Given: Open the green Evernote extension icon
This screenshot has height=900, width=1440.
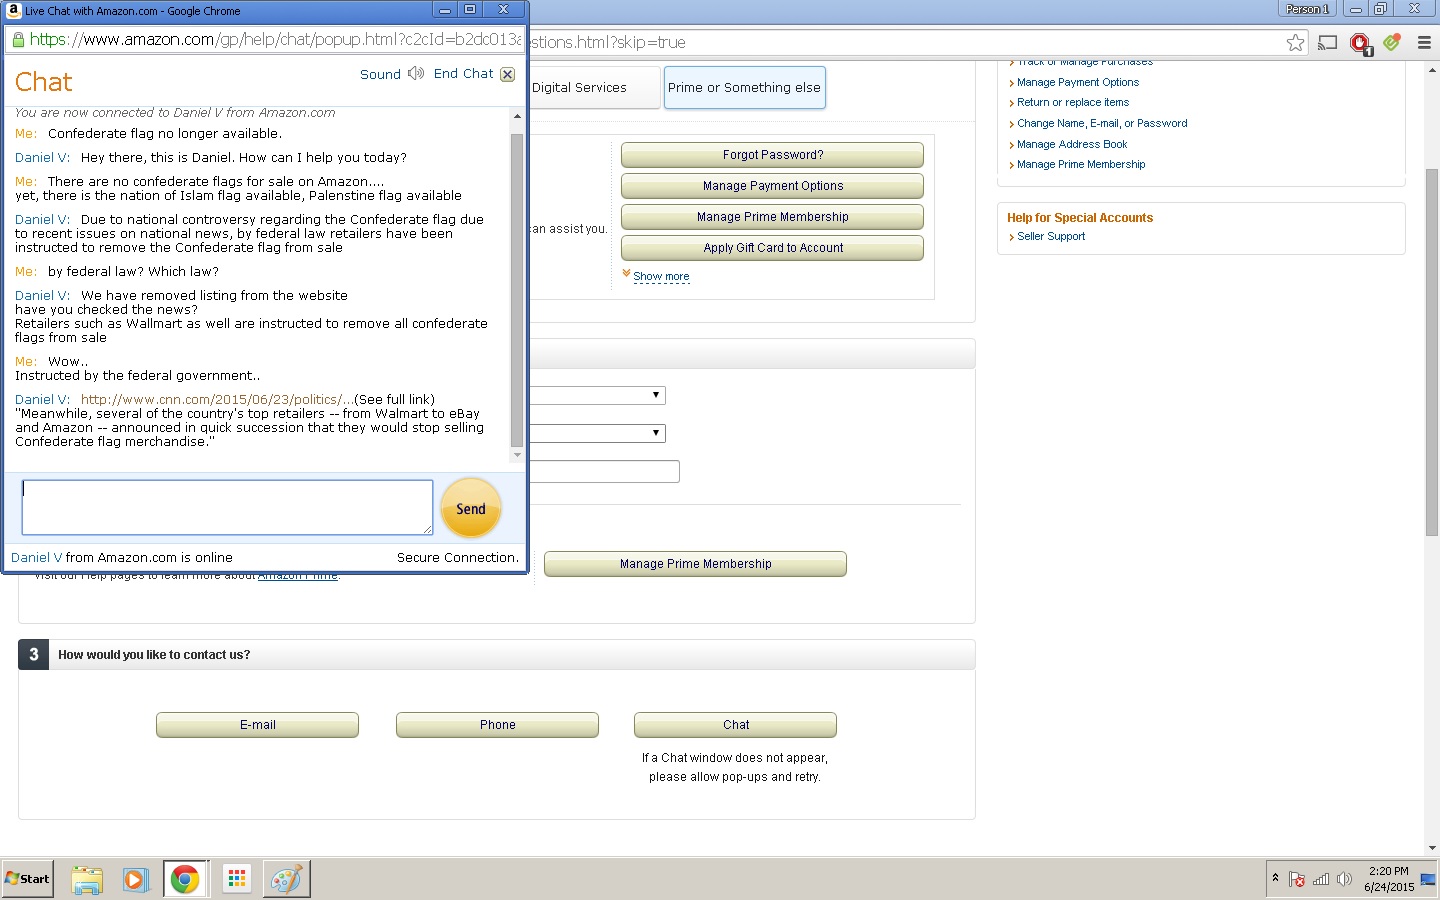Looking at the screenshot, I should [x=1392, y=42].
